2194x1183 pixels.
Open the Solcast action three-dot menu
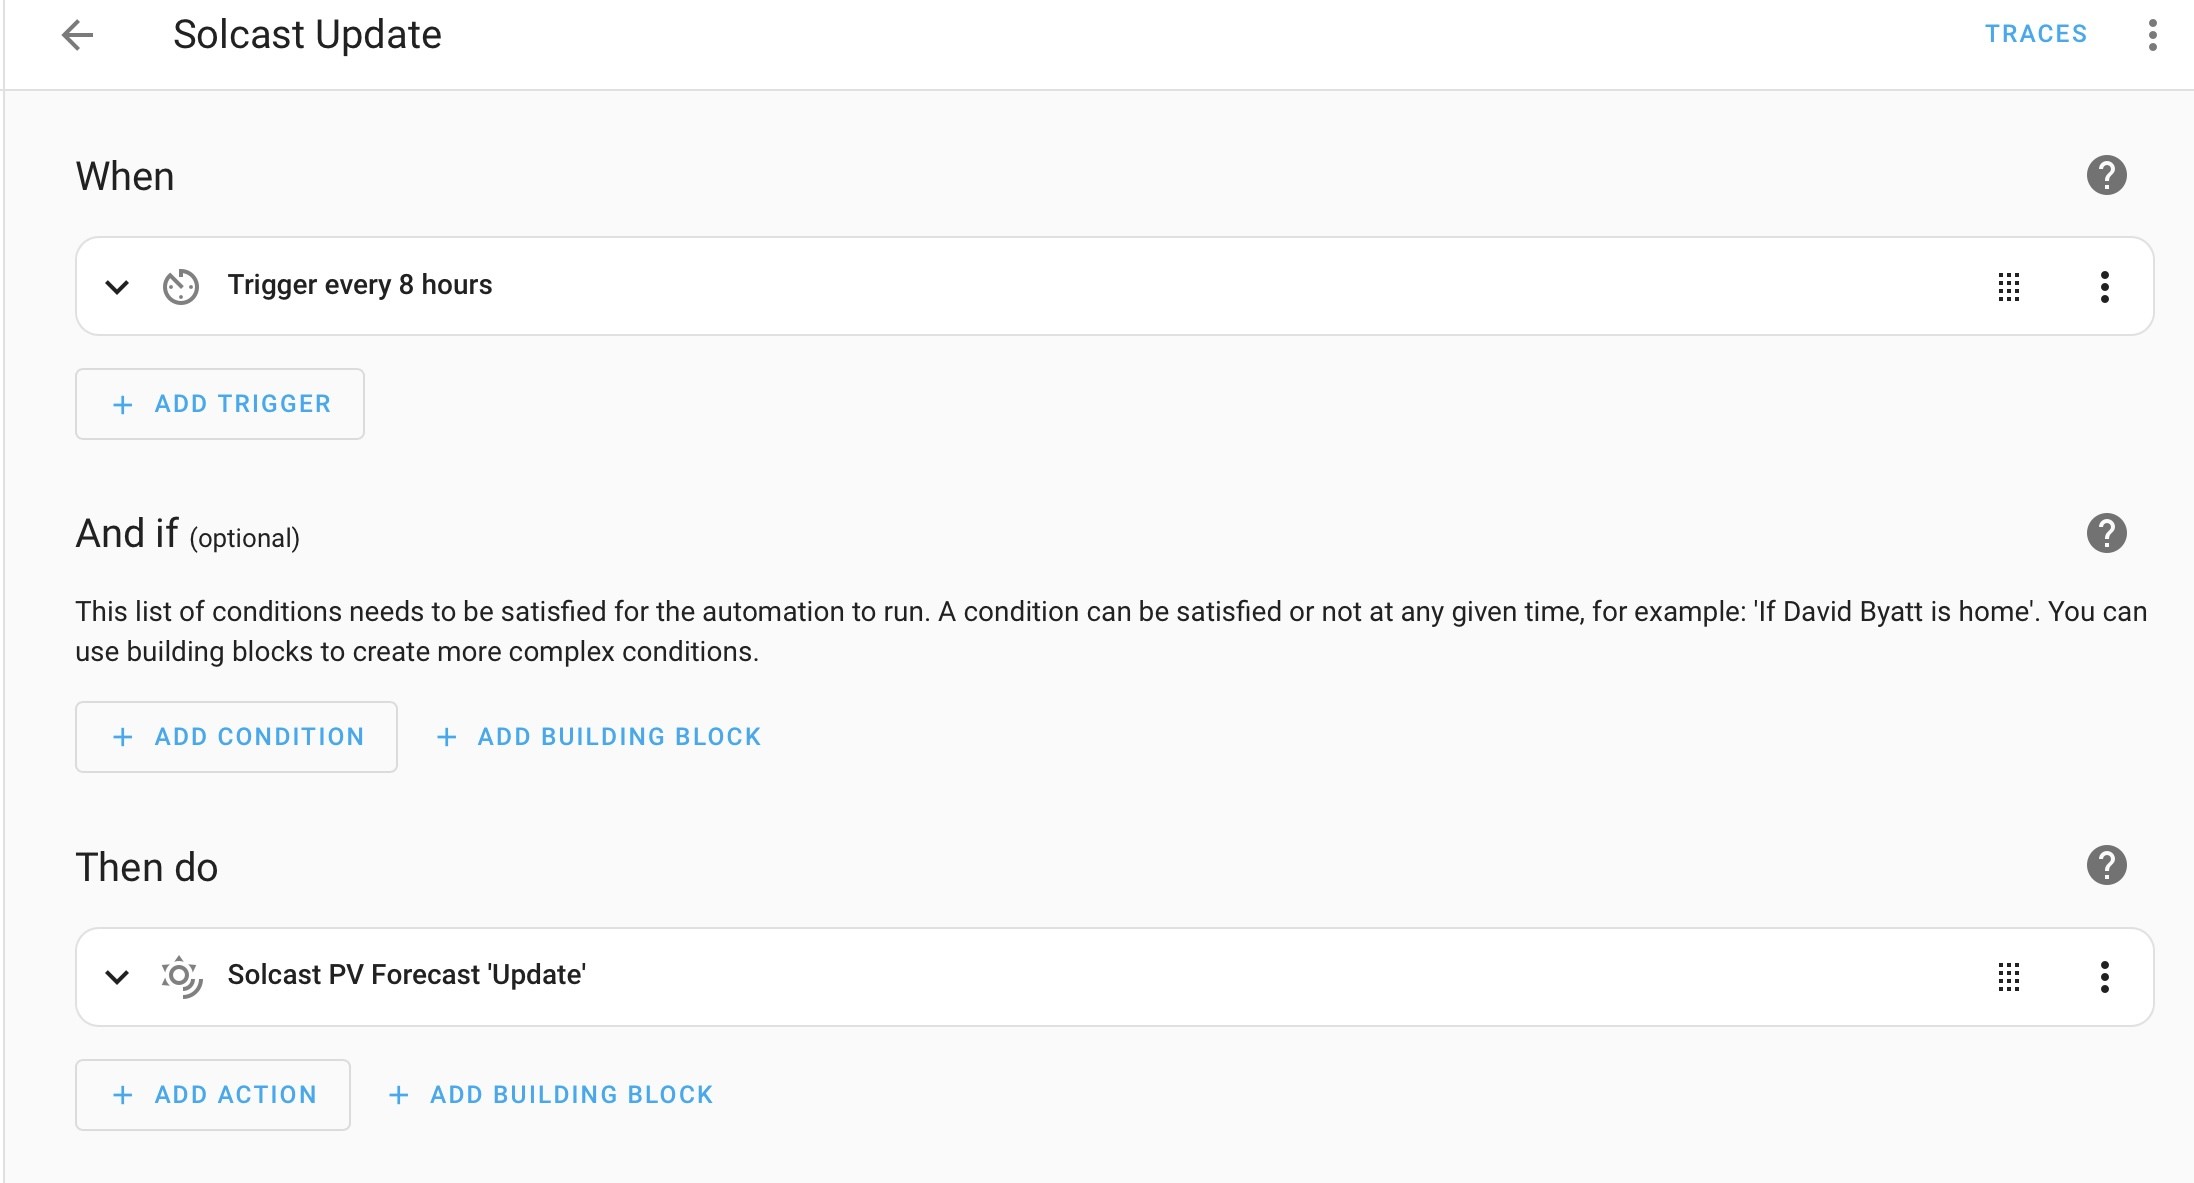[x=2105, y=977]
